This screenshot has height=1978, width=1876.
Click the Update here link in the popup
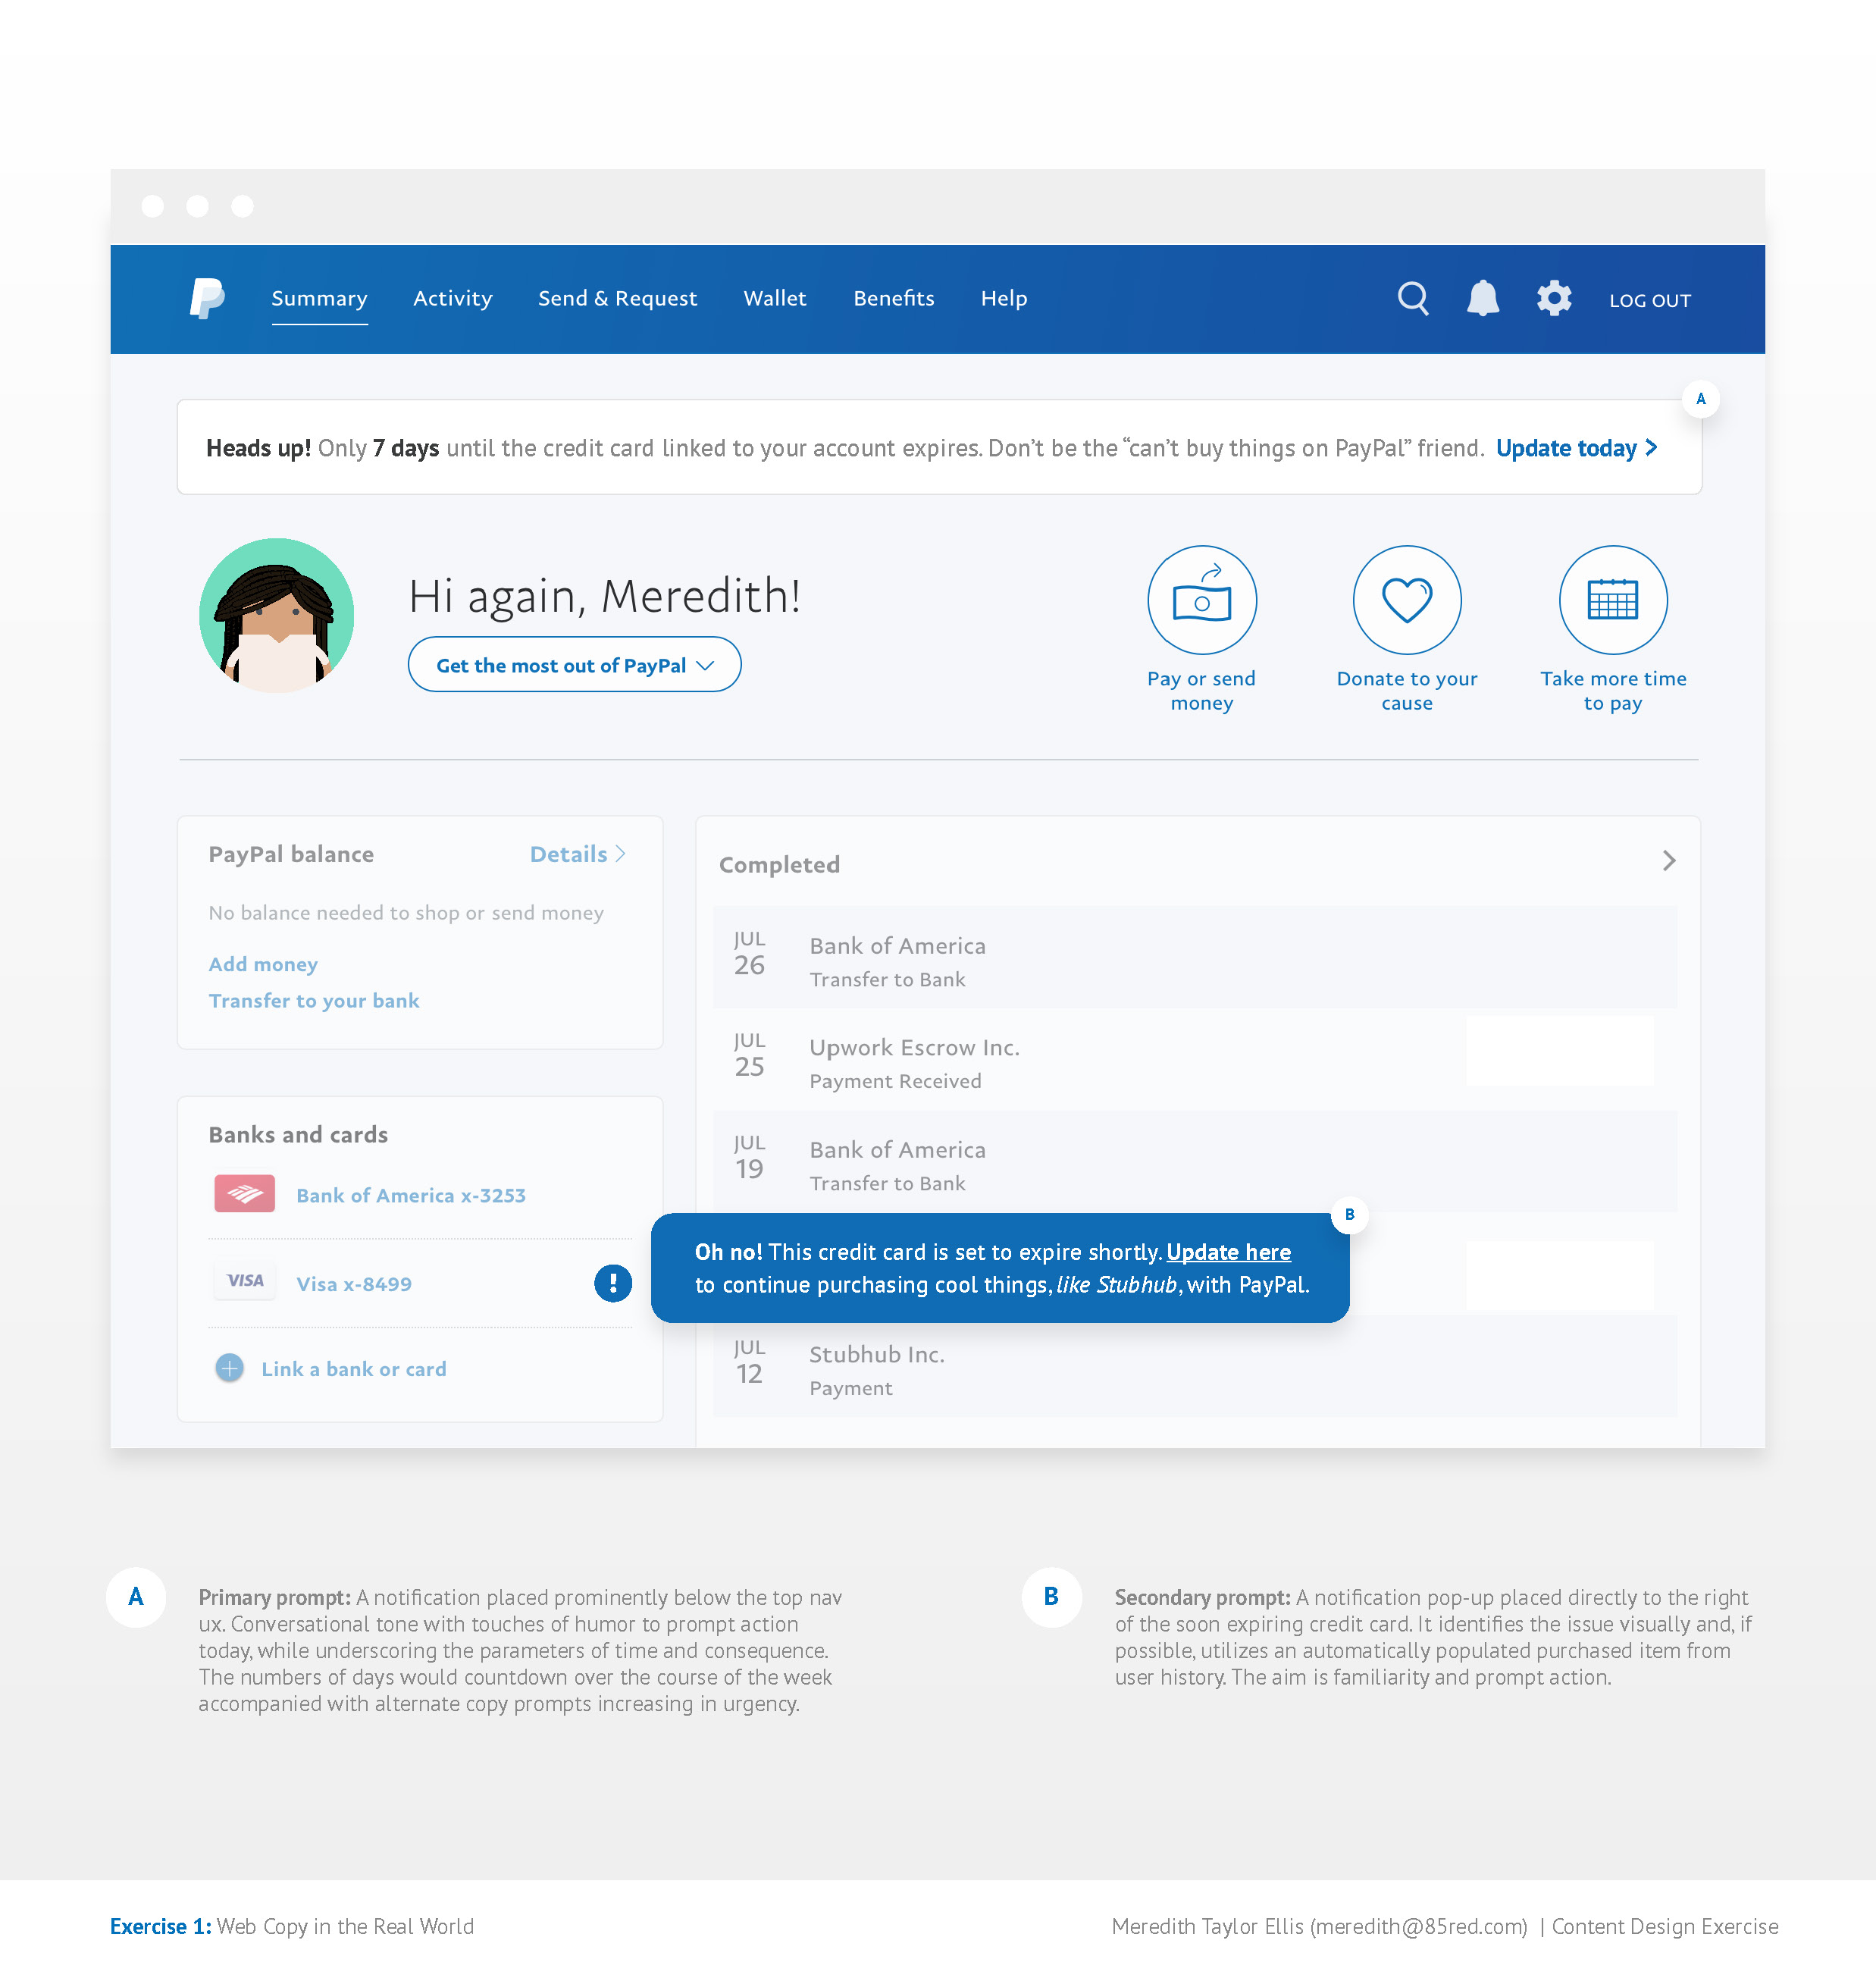tap(1228, 1252)
